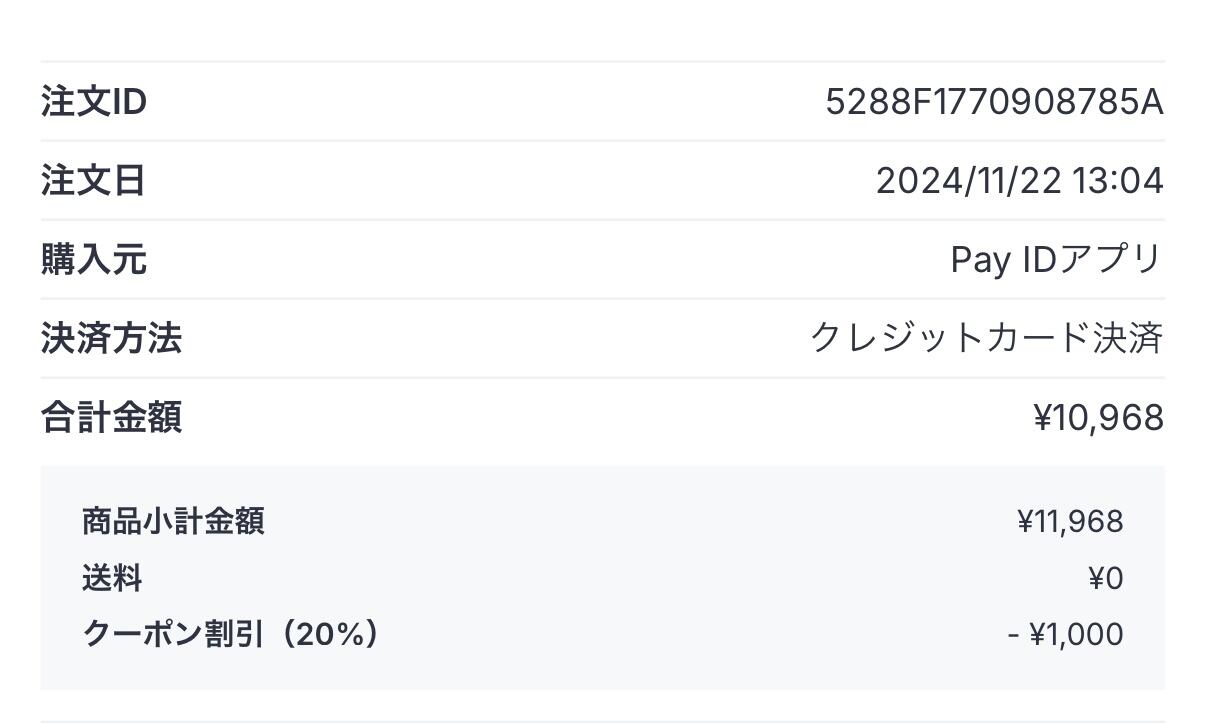
Task: Click the 決済方法 label
Action: (x=111, y=339)
